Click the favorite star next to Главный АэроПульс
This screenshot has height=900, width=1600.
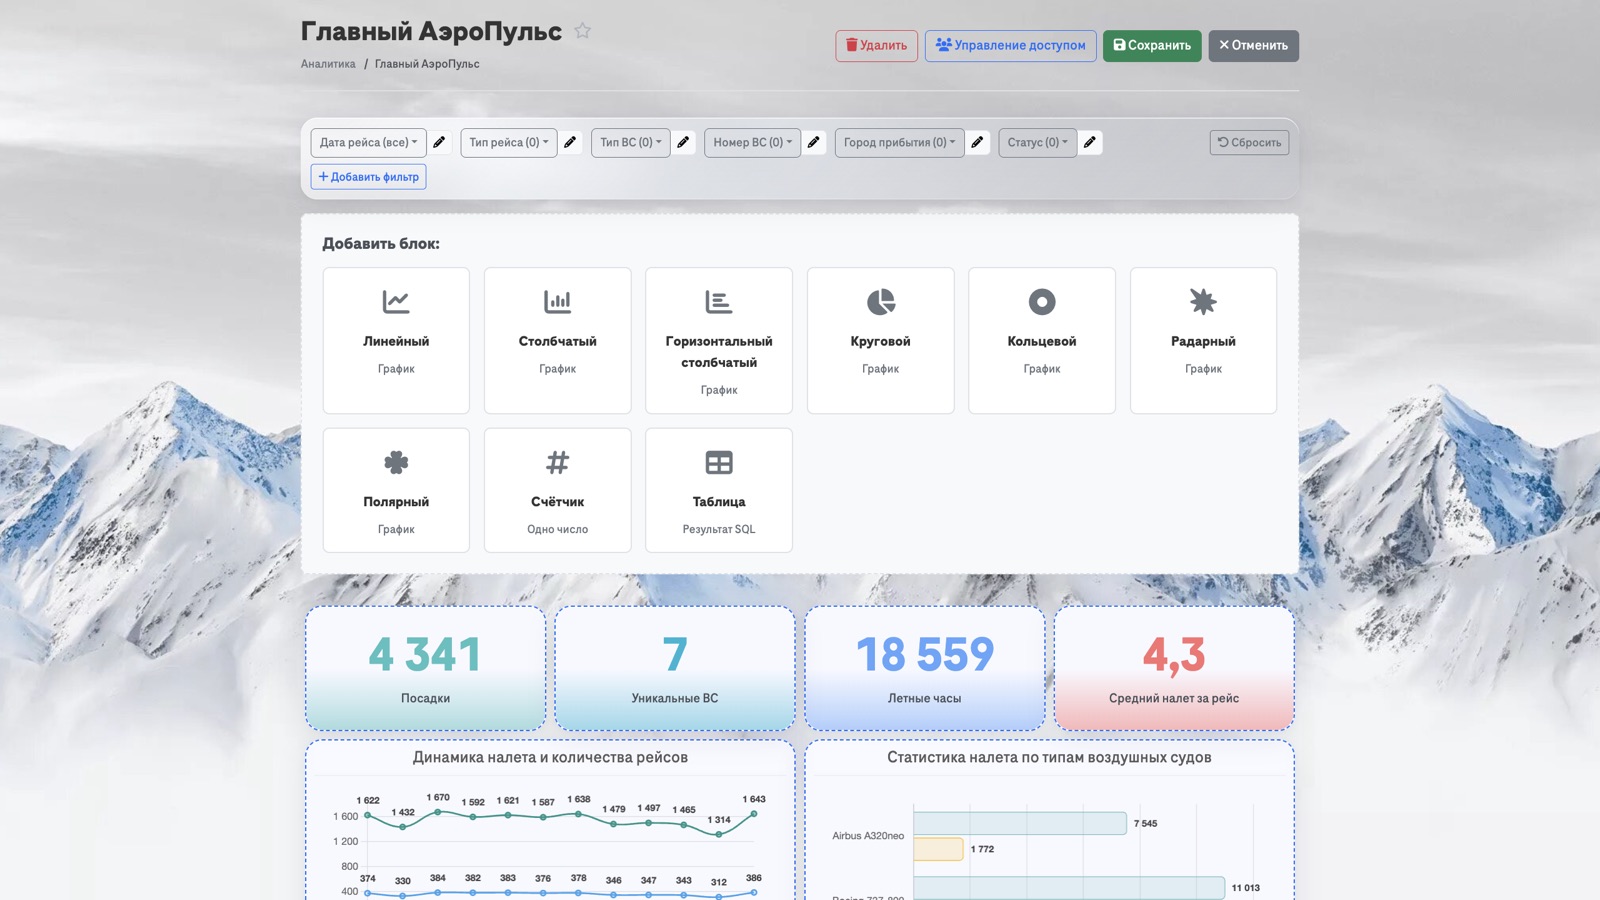583,31
